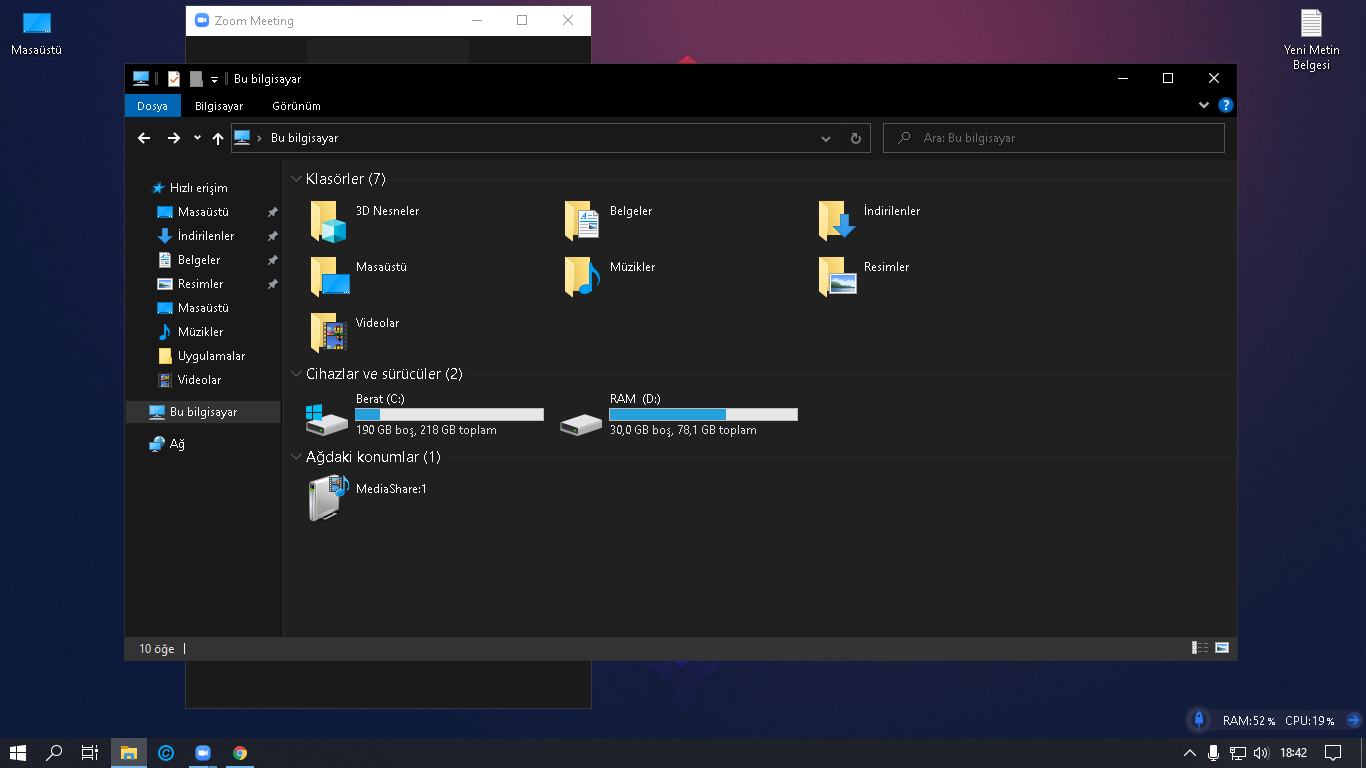The height and width of the screenshot is (768, 1366).
Task: Open the Belgeler folder in main pane
Action: [x=610, y=220]
